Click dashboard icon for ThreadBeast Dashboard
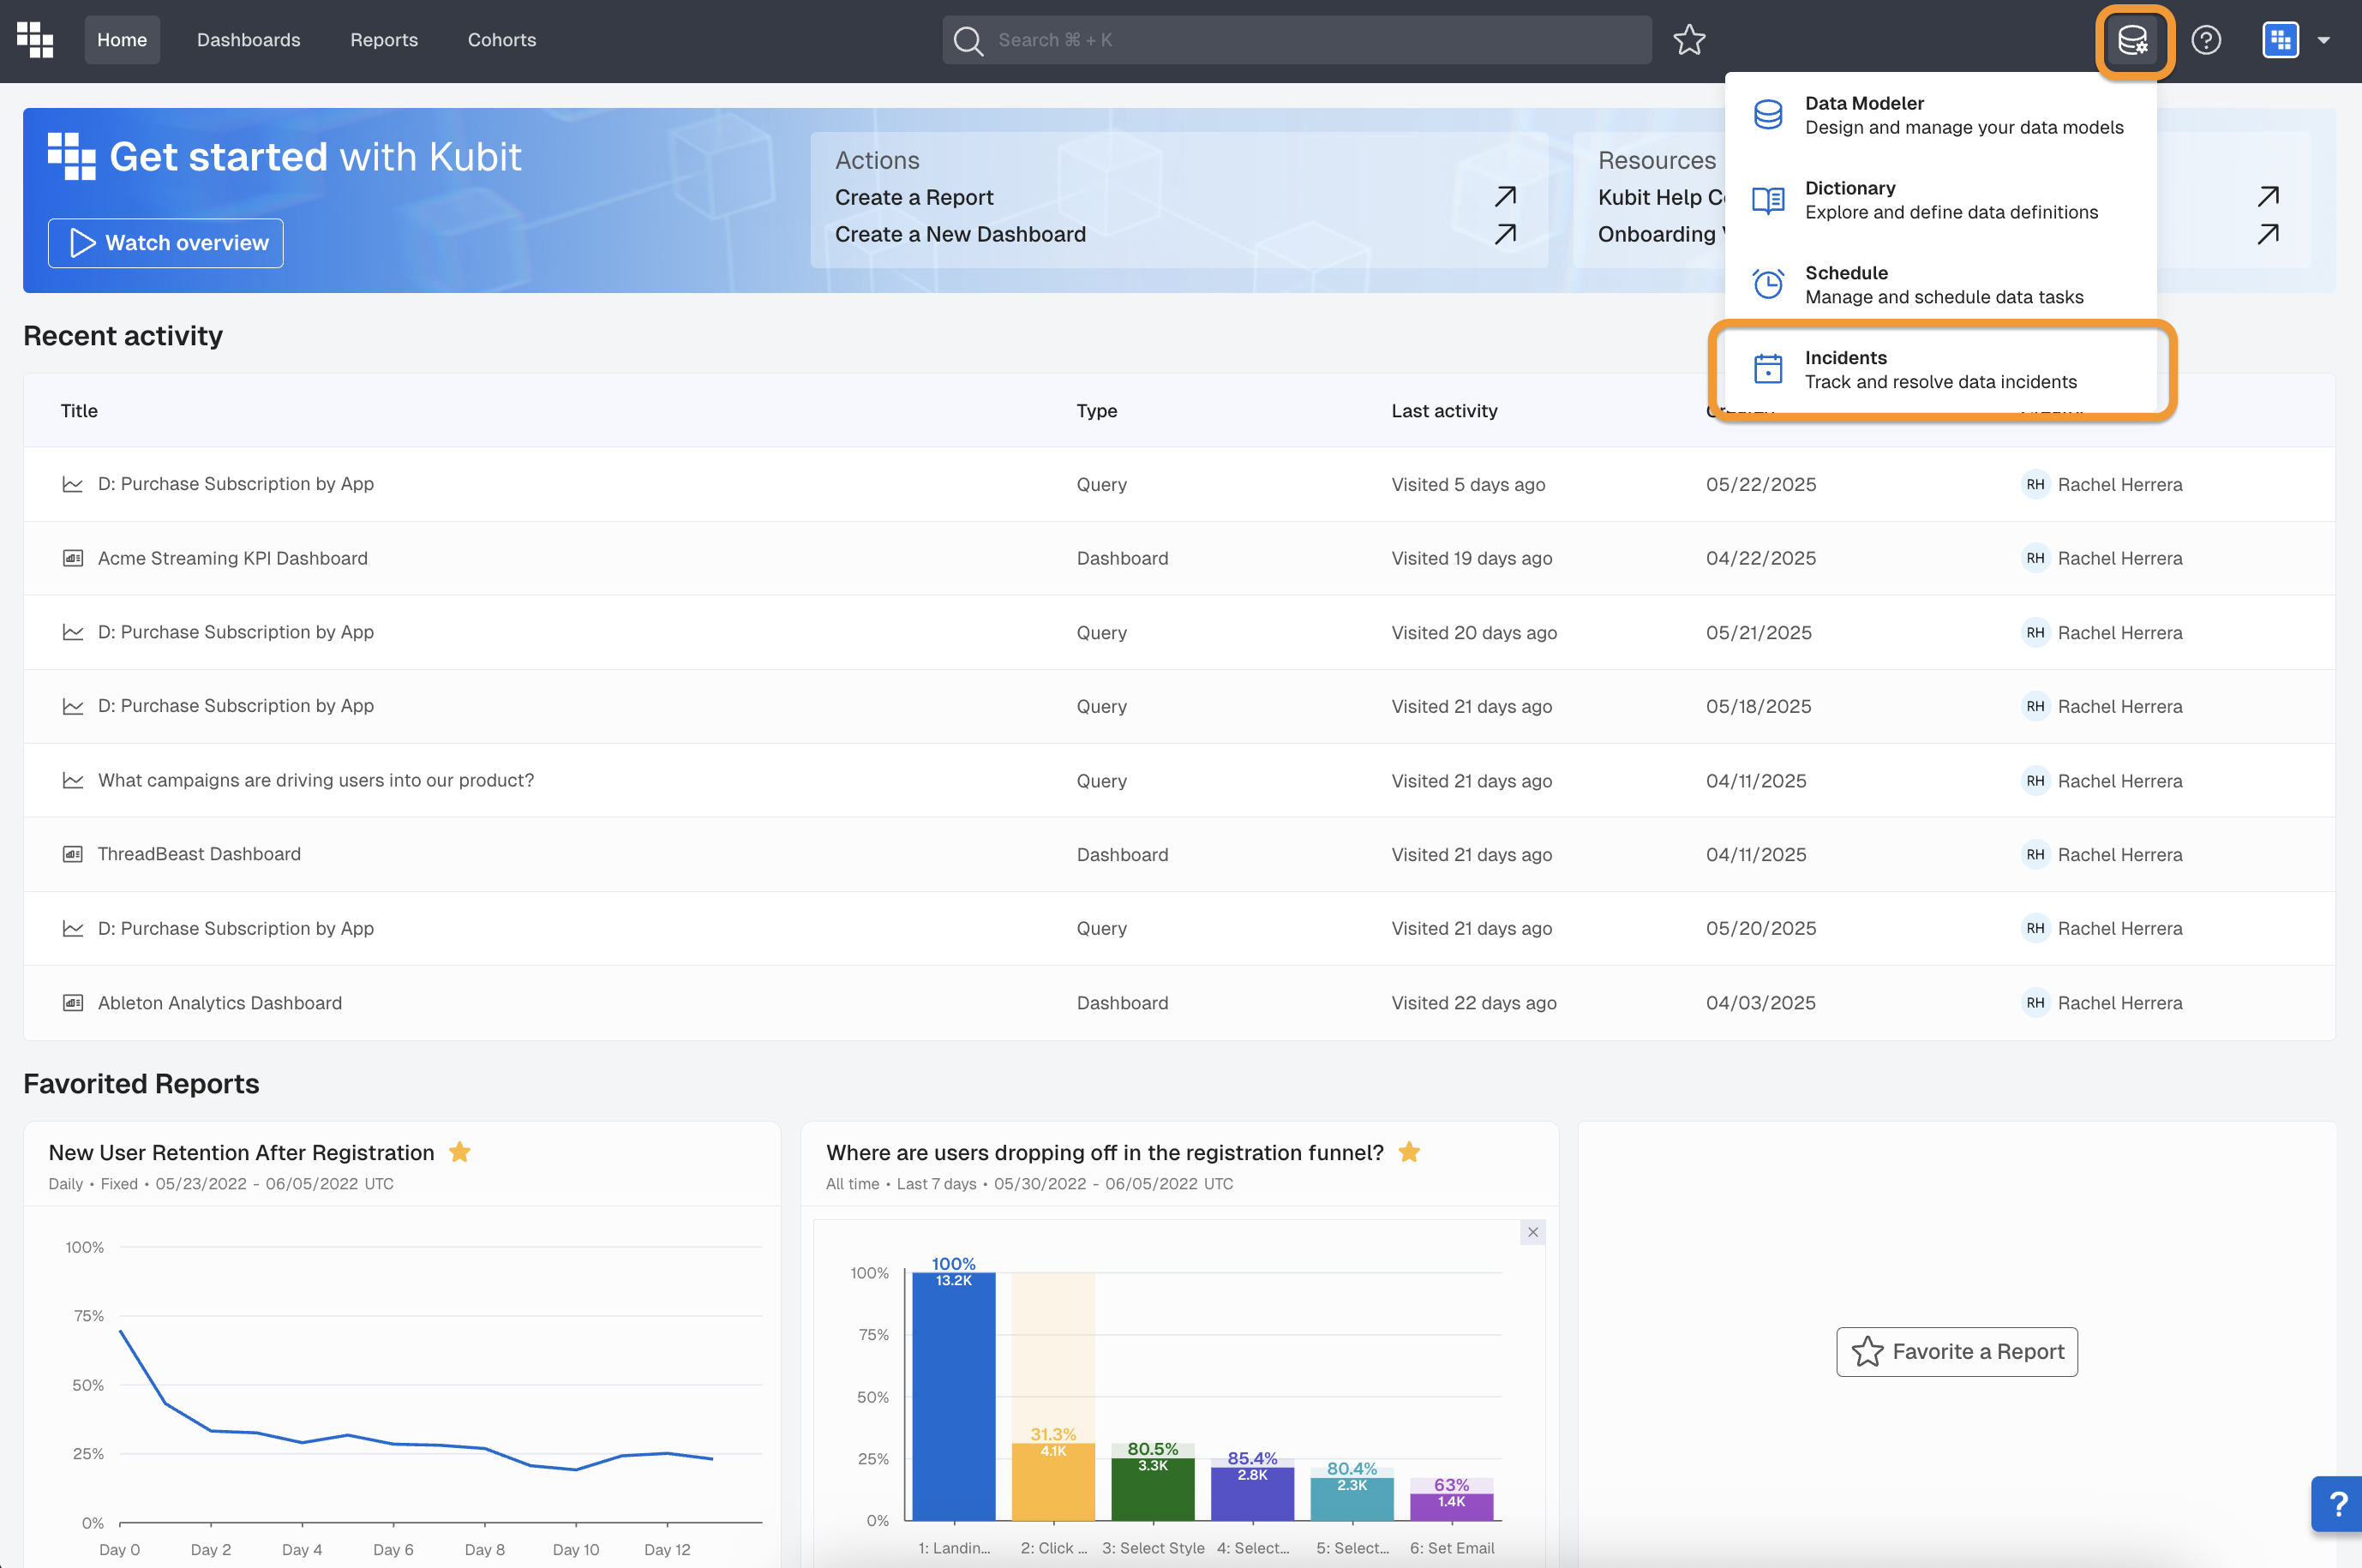 (x=73, y=854)
